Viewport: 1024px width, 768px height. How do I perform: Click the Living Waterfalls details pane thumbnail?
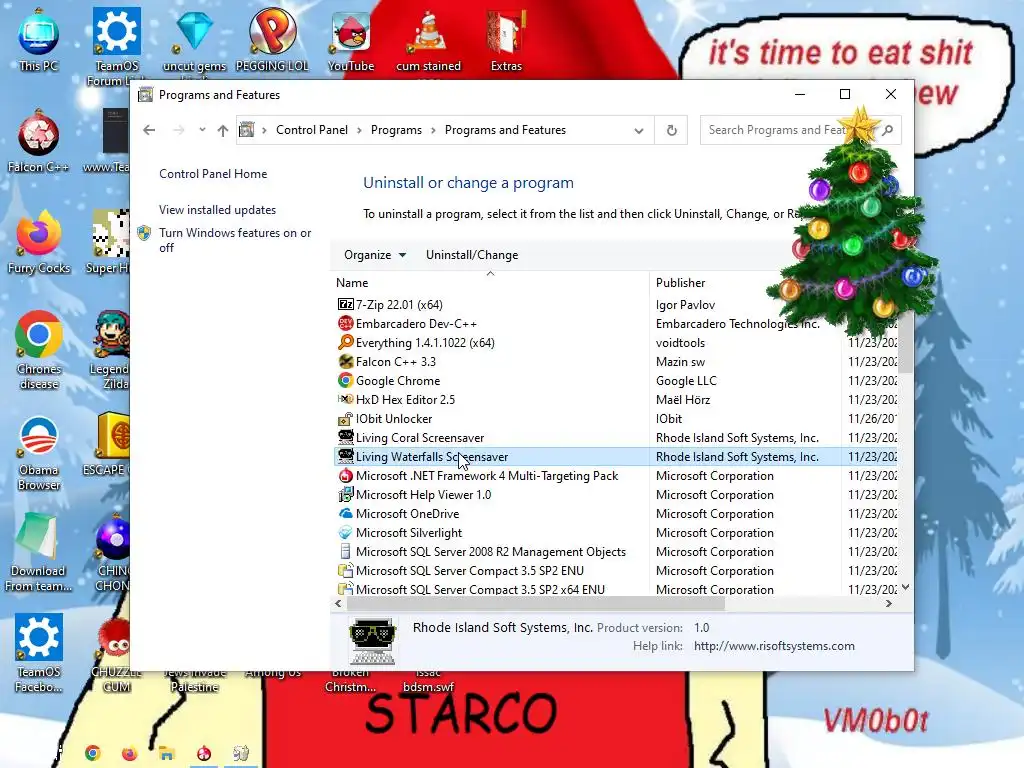[x=372, y=641]
